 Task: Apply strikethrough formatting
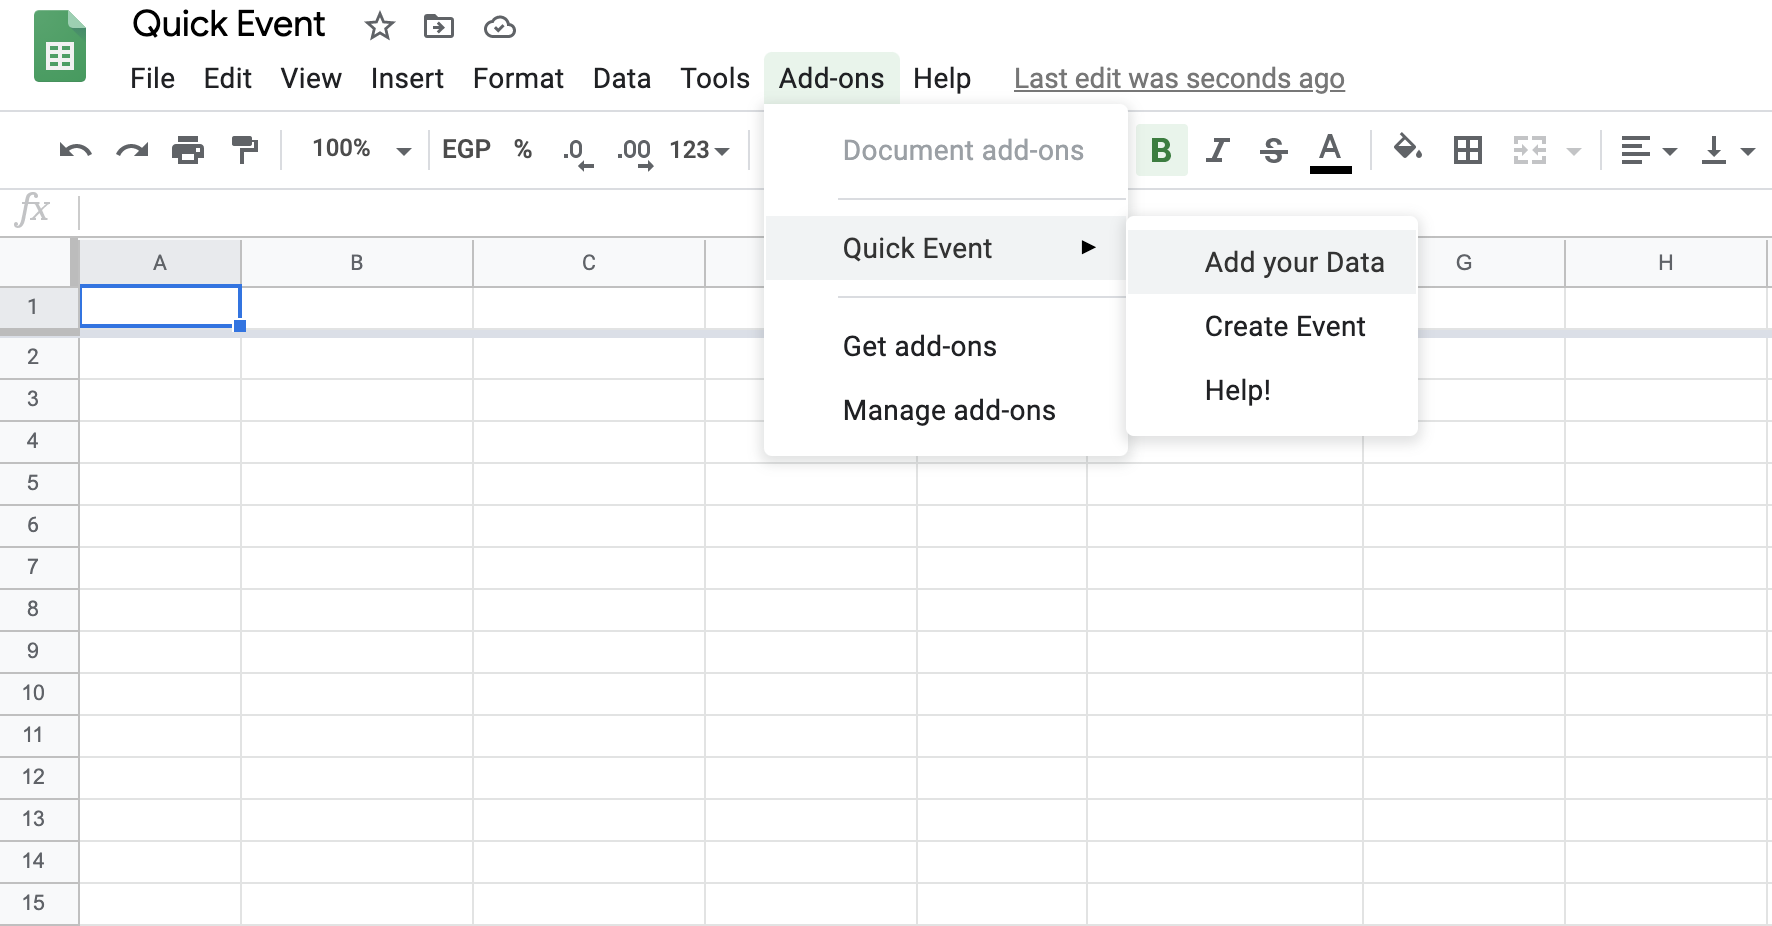coord(1273,150)
